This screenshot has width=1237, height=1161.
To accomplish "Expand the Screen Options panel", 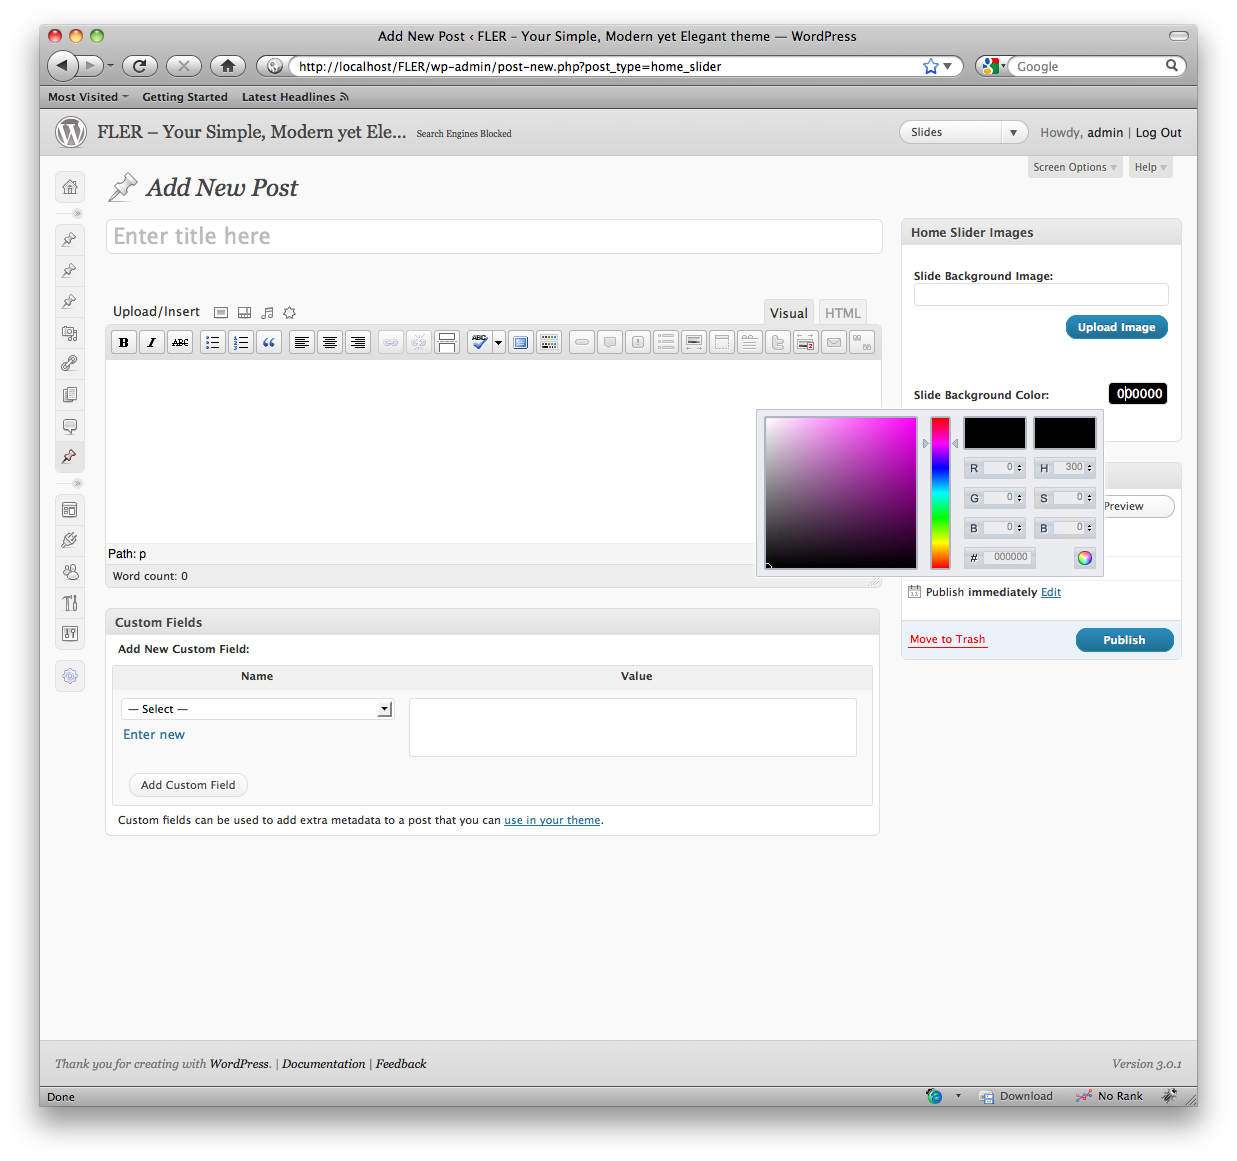I will click(1074, 167).
